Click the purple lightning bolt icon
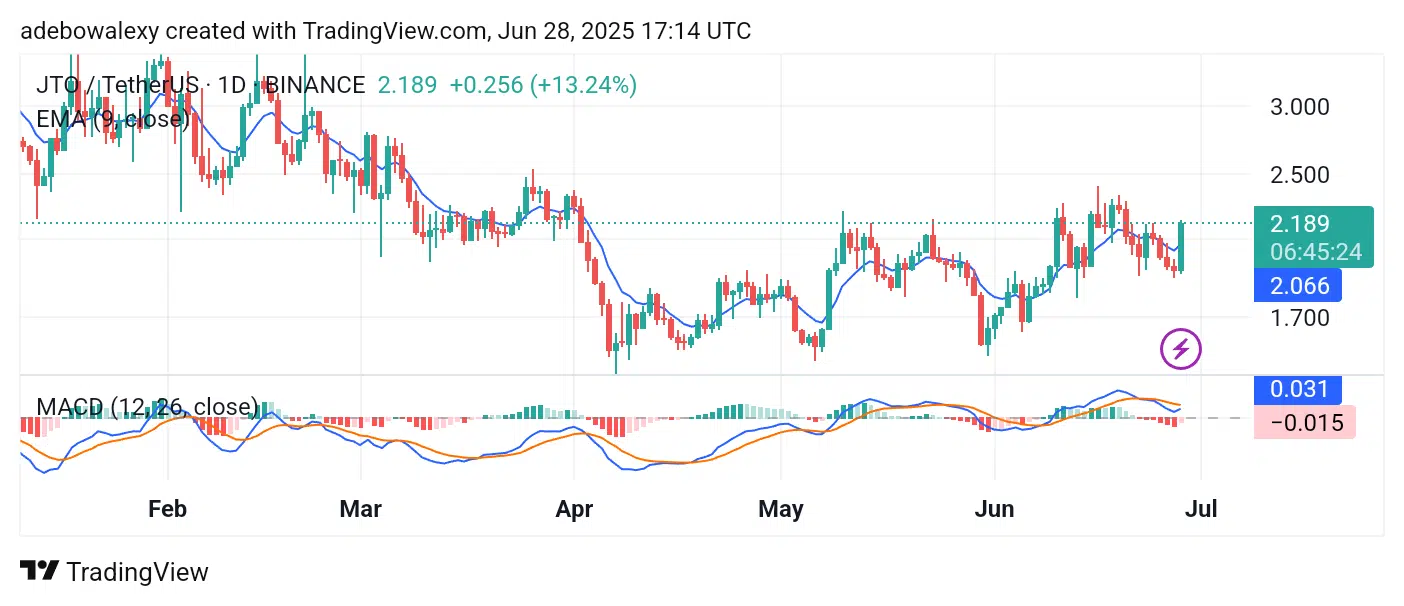 point(1181,349)
